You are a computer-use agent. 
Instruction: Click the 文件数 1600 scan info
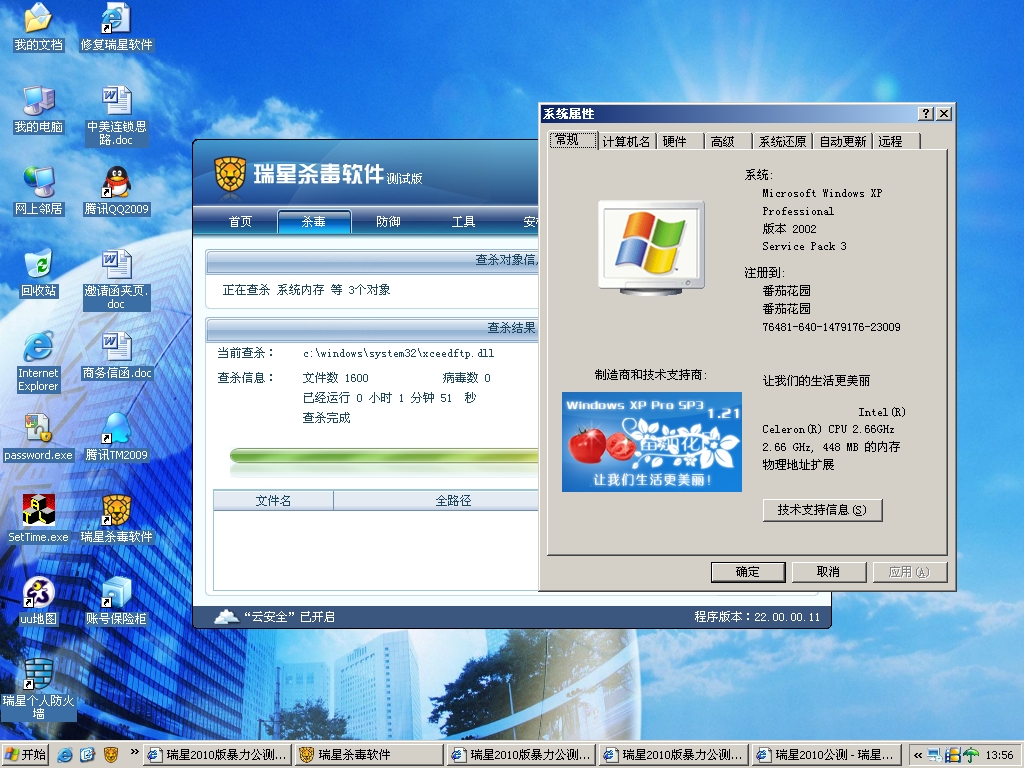tap(336, 378)
